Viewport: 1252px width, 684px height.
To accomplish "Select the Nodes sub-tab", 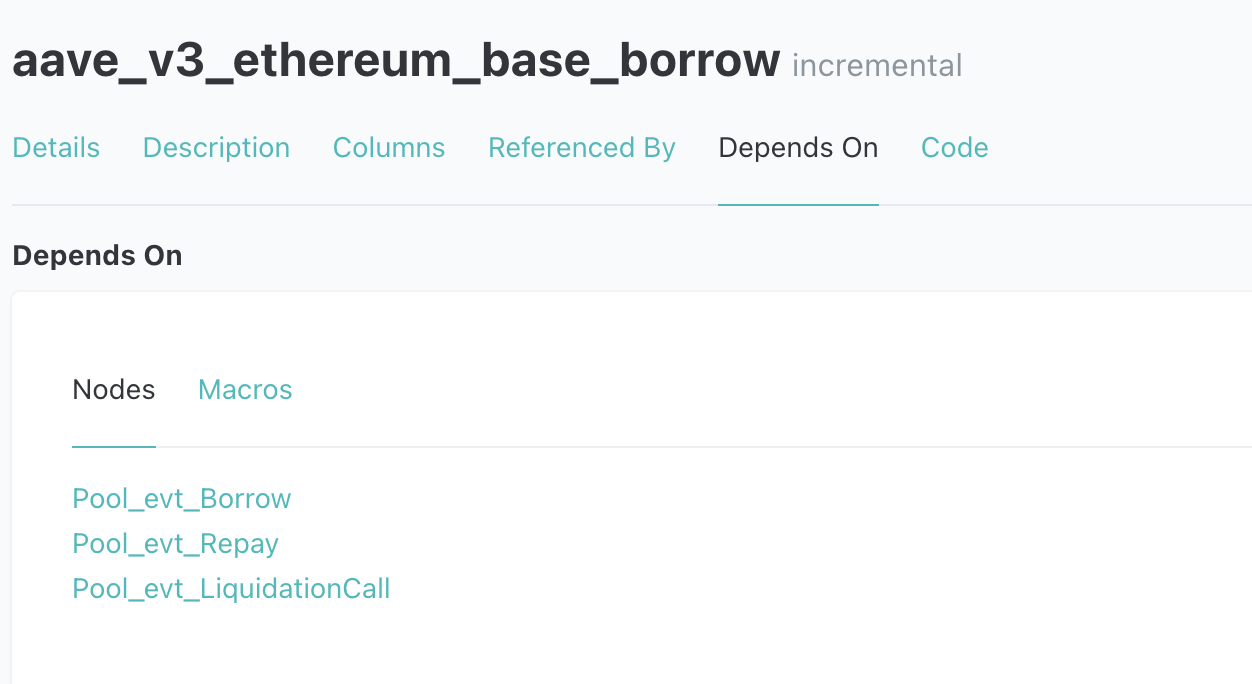I will 114,390.
